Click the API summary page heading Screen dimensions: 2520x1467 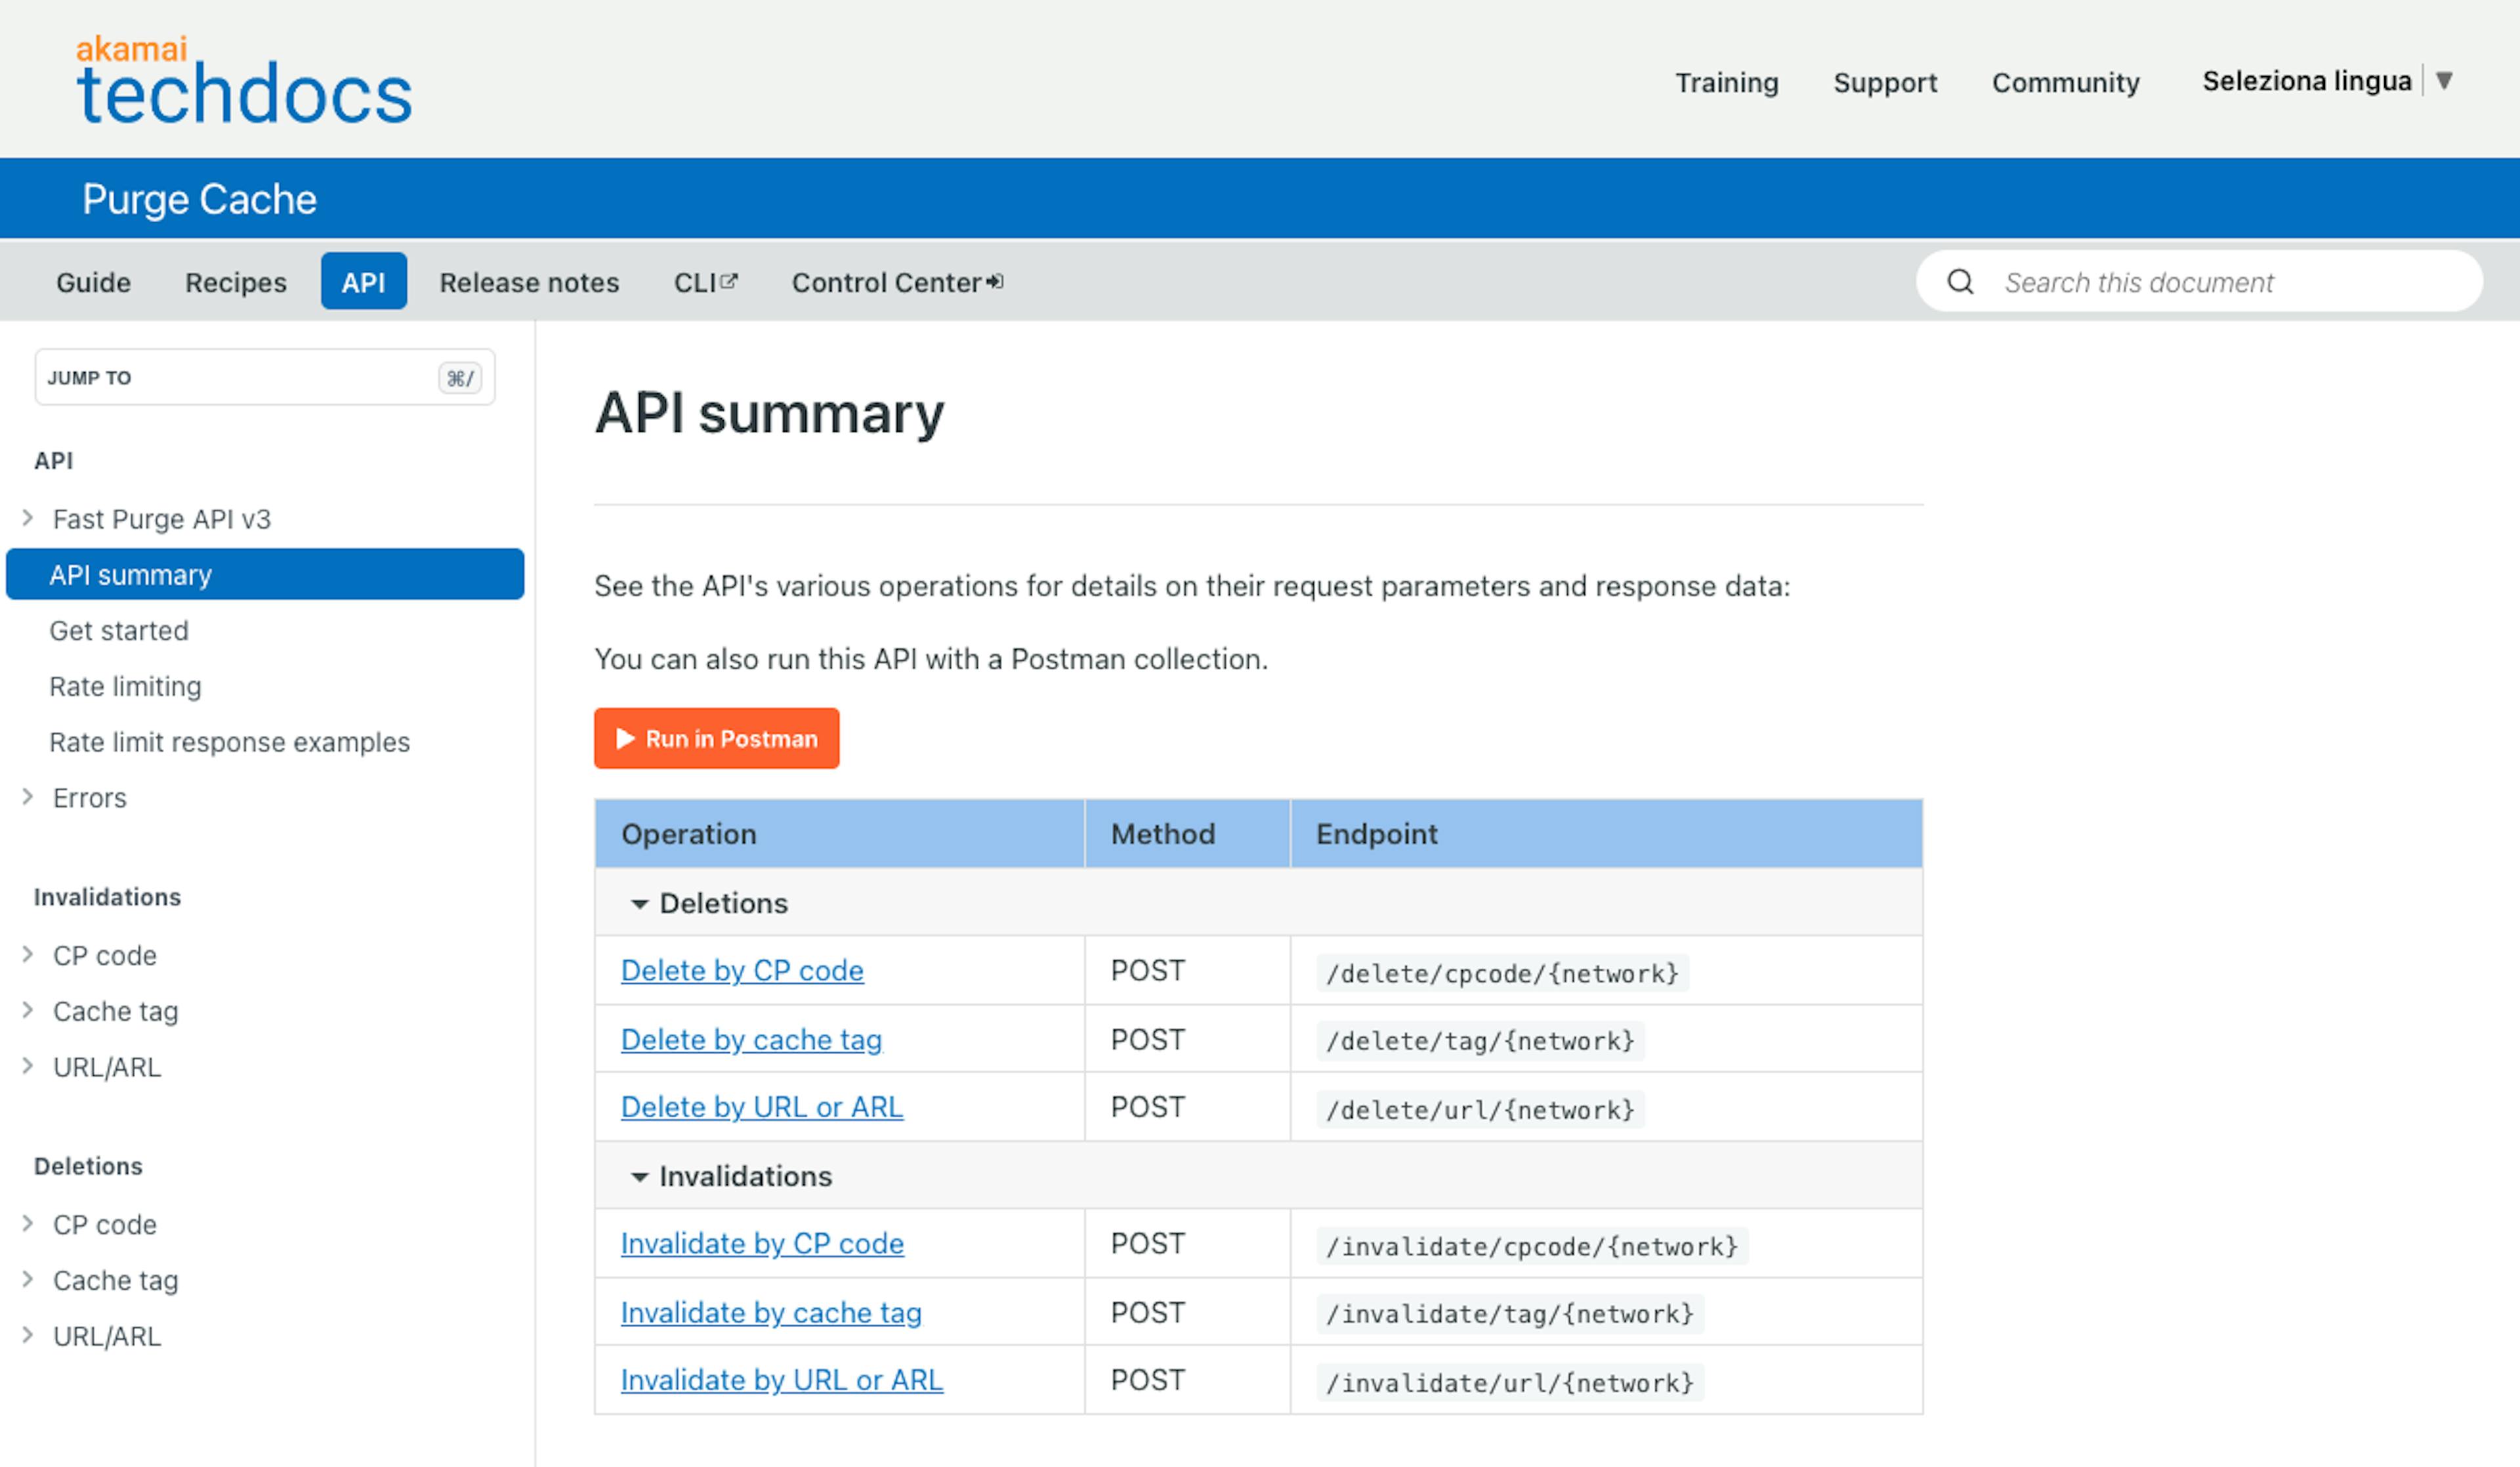769,413
